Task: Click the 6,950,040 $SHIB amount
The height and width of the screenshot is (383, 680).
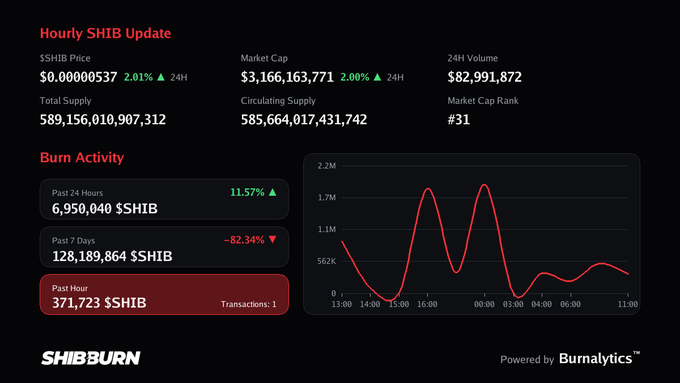Action: 105,209
